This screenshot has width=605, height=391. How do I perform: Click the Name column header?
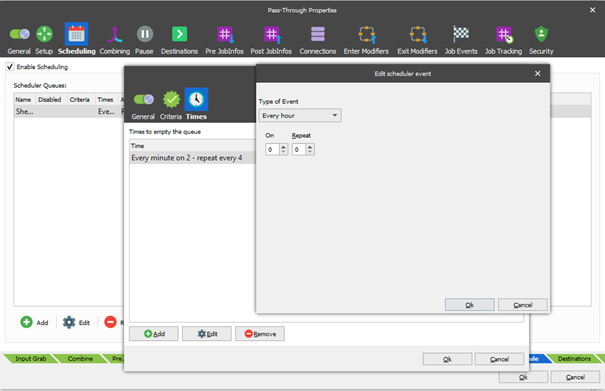click(x=23, y=100)
